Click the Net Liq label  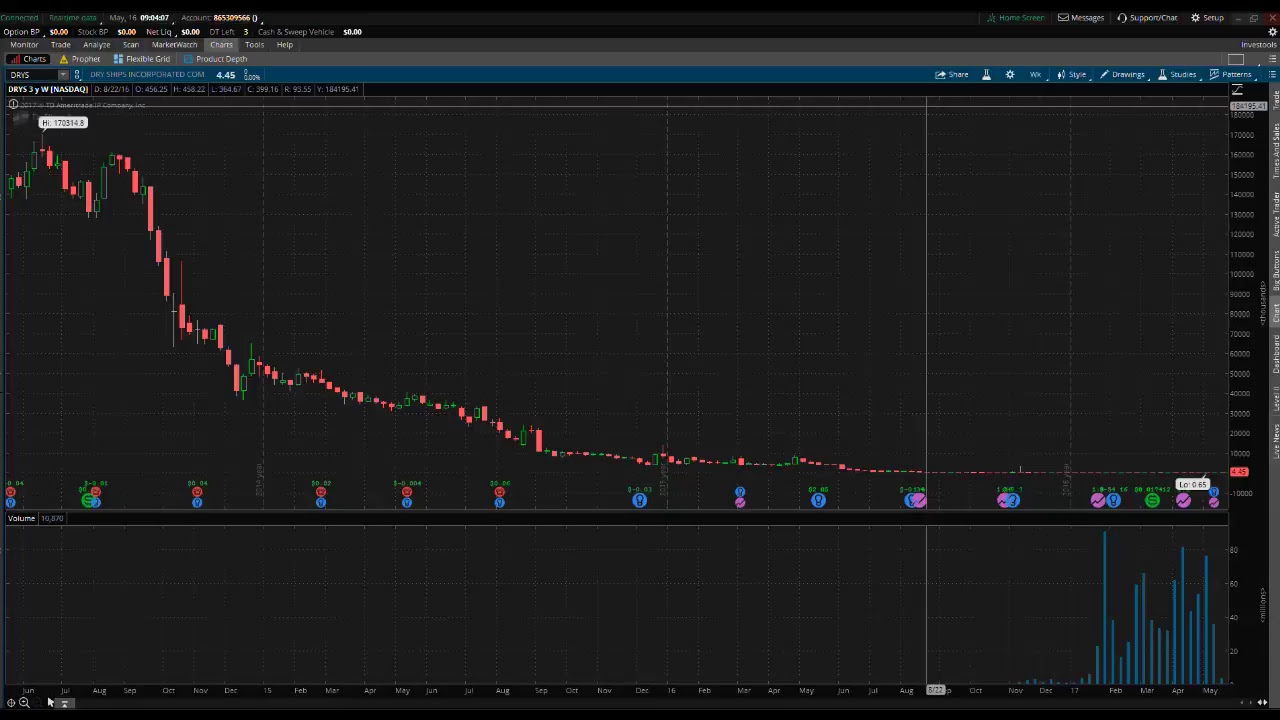[159, 32]
